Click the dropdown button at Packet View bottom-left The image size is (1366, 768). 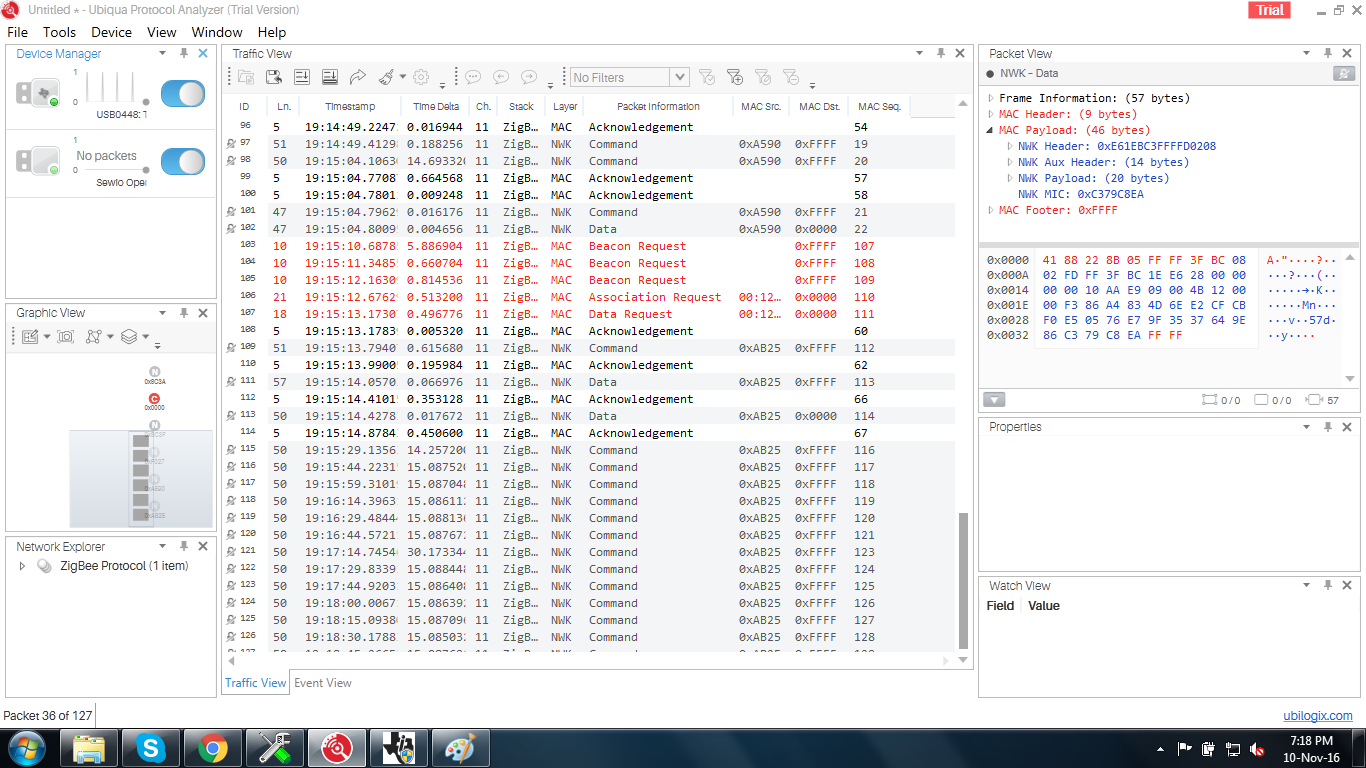click(x=994, y=400)
